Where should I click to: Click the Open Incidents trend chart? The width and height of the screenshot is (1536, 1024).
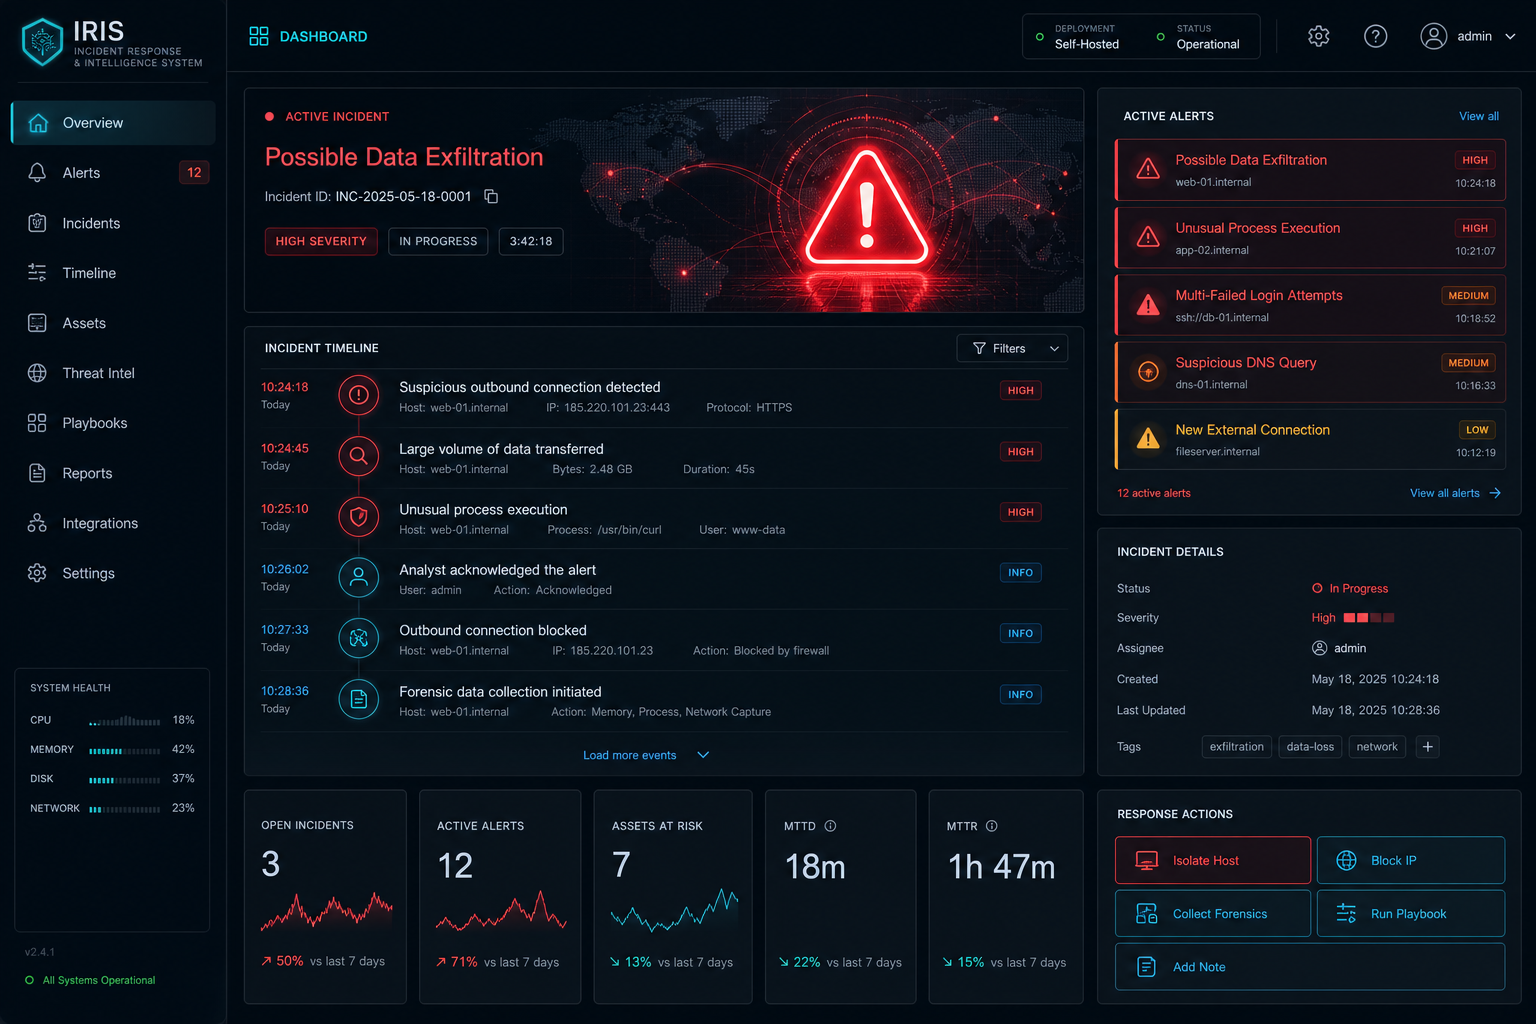click(x=326, y=911)
